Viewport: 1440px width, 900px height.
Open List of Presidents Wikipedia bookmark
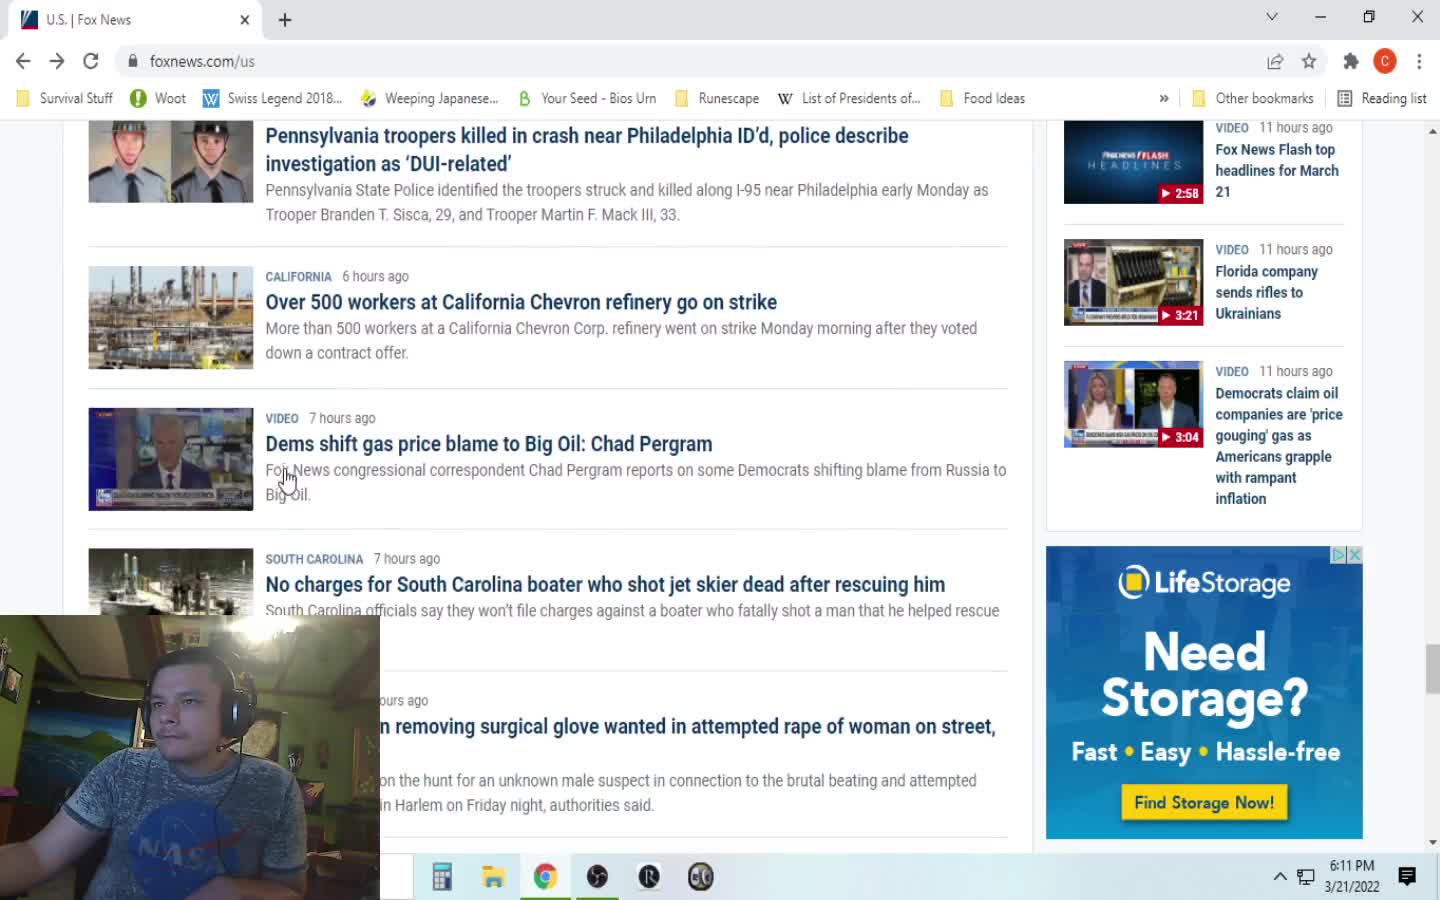click(849, 98)
